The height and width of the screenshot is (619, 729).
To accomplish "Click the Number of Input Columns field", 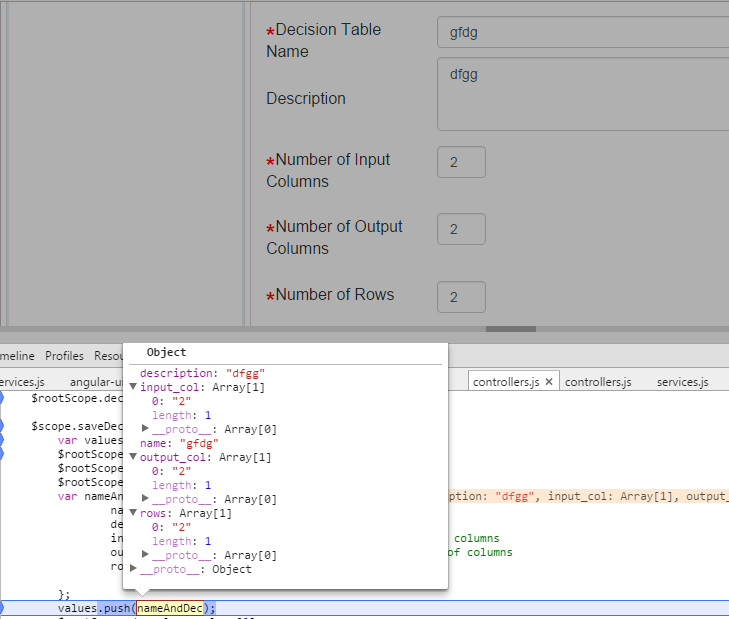I will coord(461,162).
